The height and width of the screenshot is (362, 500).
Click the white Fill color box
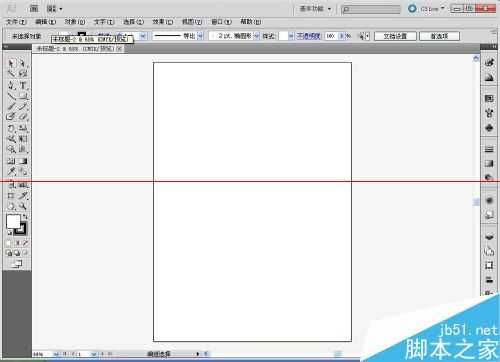coord(13,221)
